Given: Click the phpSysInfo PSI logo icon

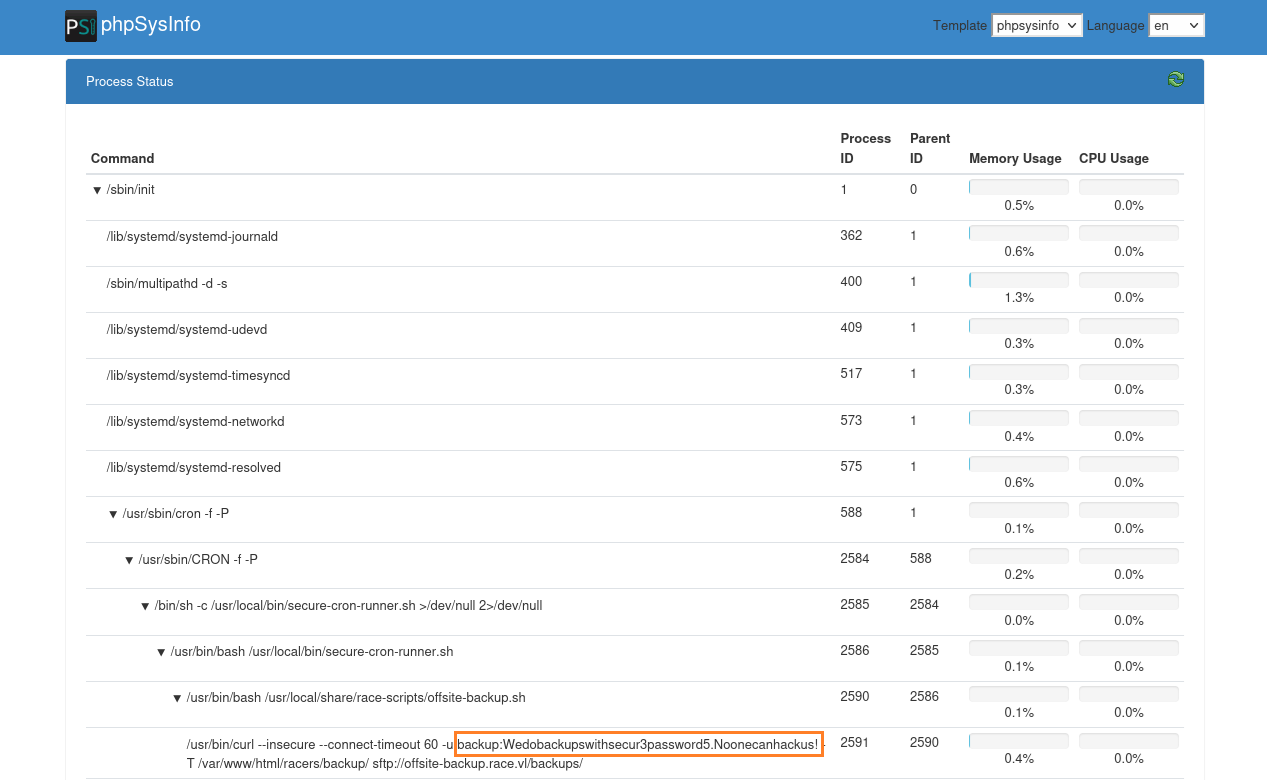Looking at the screenshot, I should [81, 25].
